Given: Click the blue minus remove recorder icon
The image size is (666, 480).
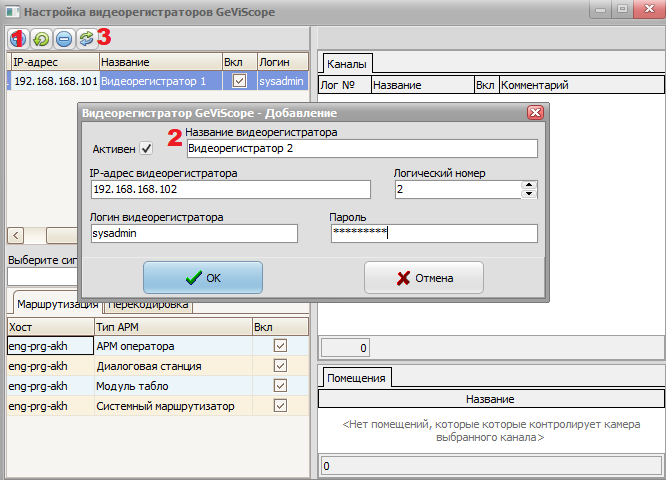Looking at the screenshot, I should point(63,39).
